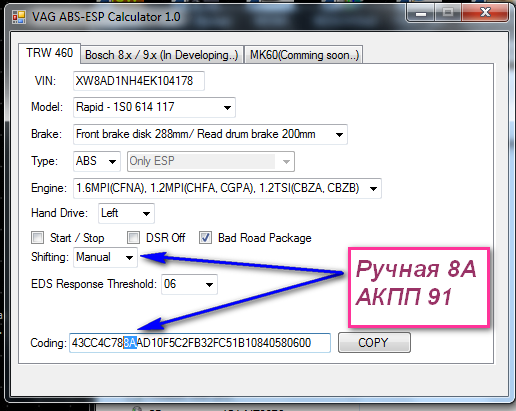Tick the DSR Off checkbox
The height and width of the screenshot is (411, 516).
pyautogui.click(x=133, y=238)
